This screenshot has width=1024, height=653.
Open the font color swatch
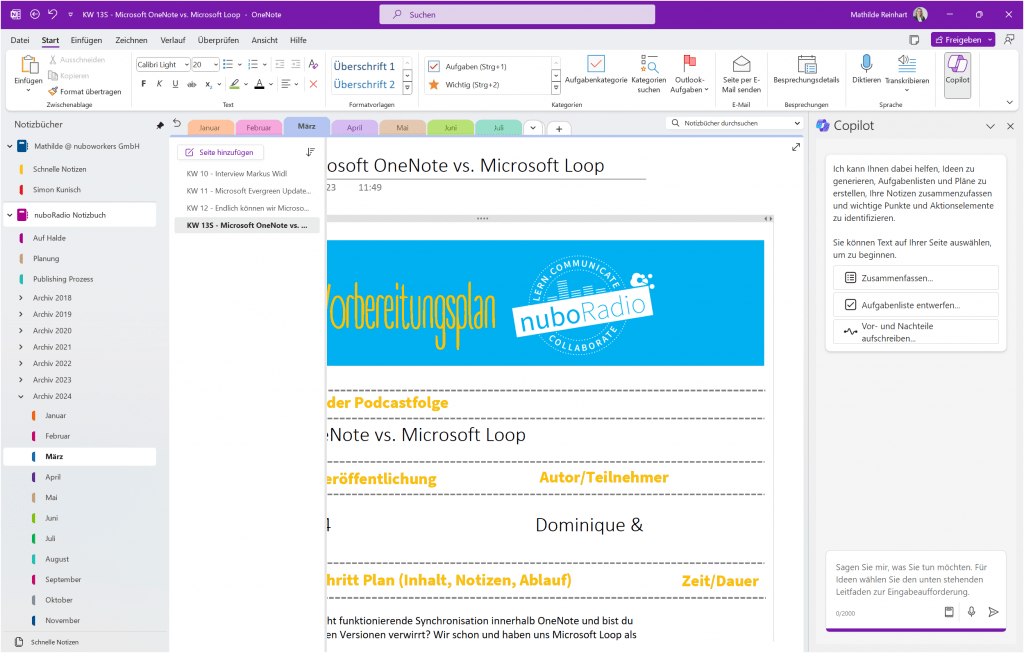tap(260, 84)
